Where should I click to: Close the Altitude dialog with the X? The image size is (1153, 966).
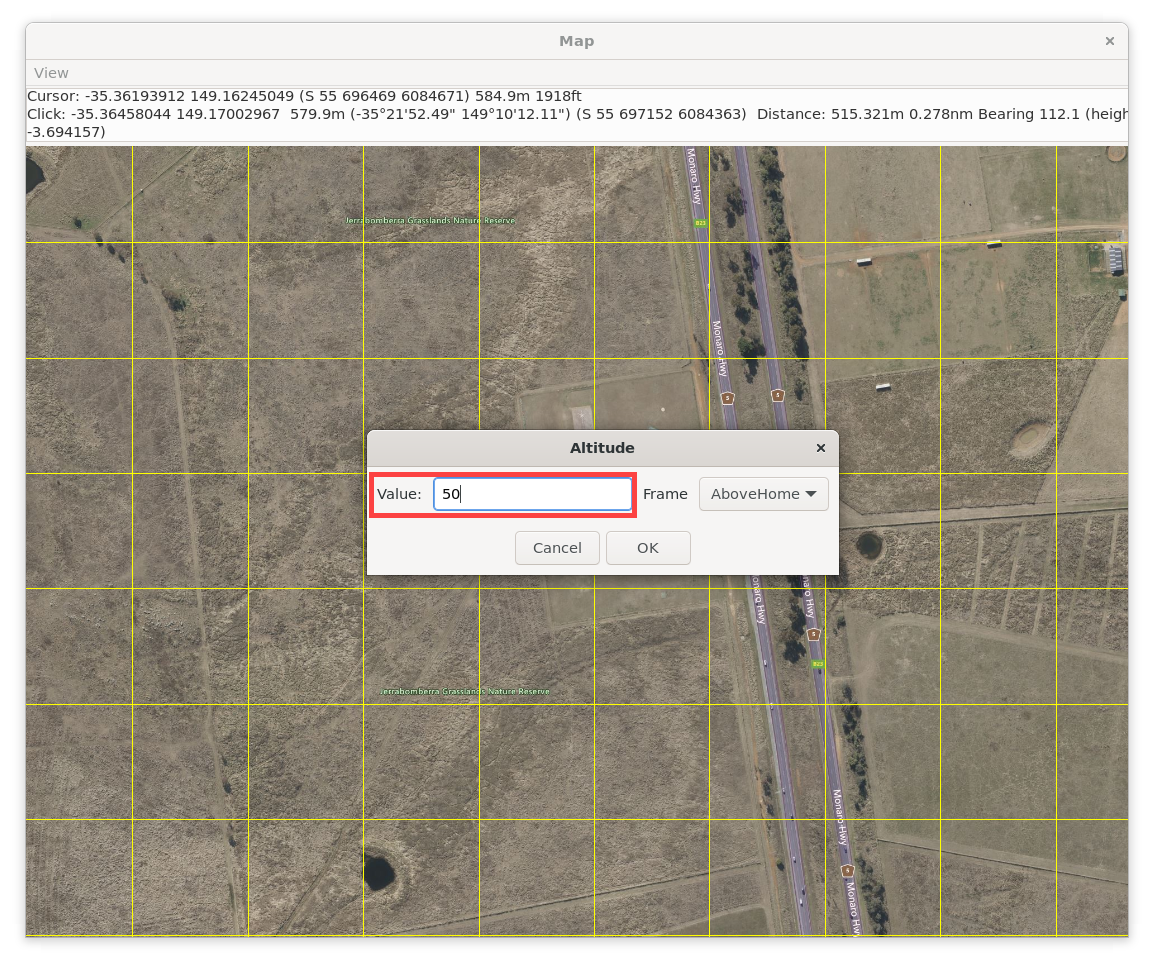pos(820,448)
